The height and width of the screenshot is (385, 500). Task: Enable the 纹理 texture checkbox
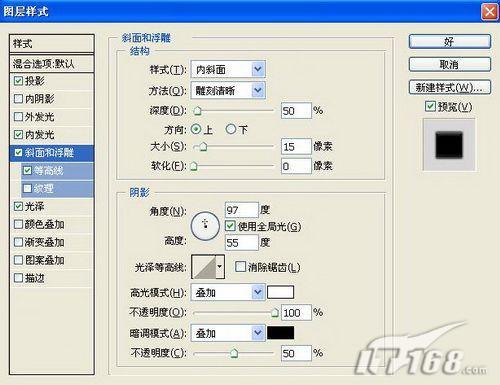tap(27, 189)
